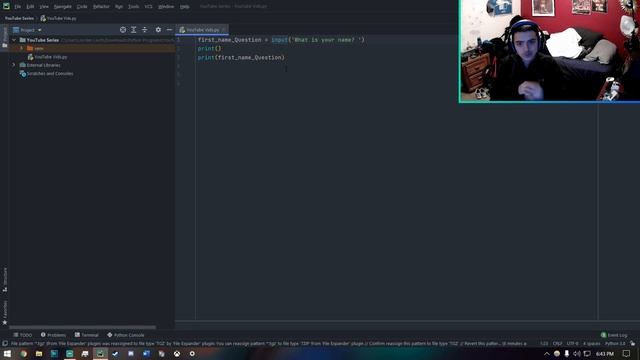Open Project panel gear settings

tap(158, 30)
